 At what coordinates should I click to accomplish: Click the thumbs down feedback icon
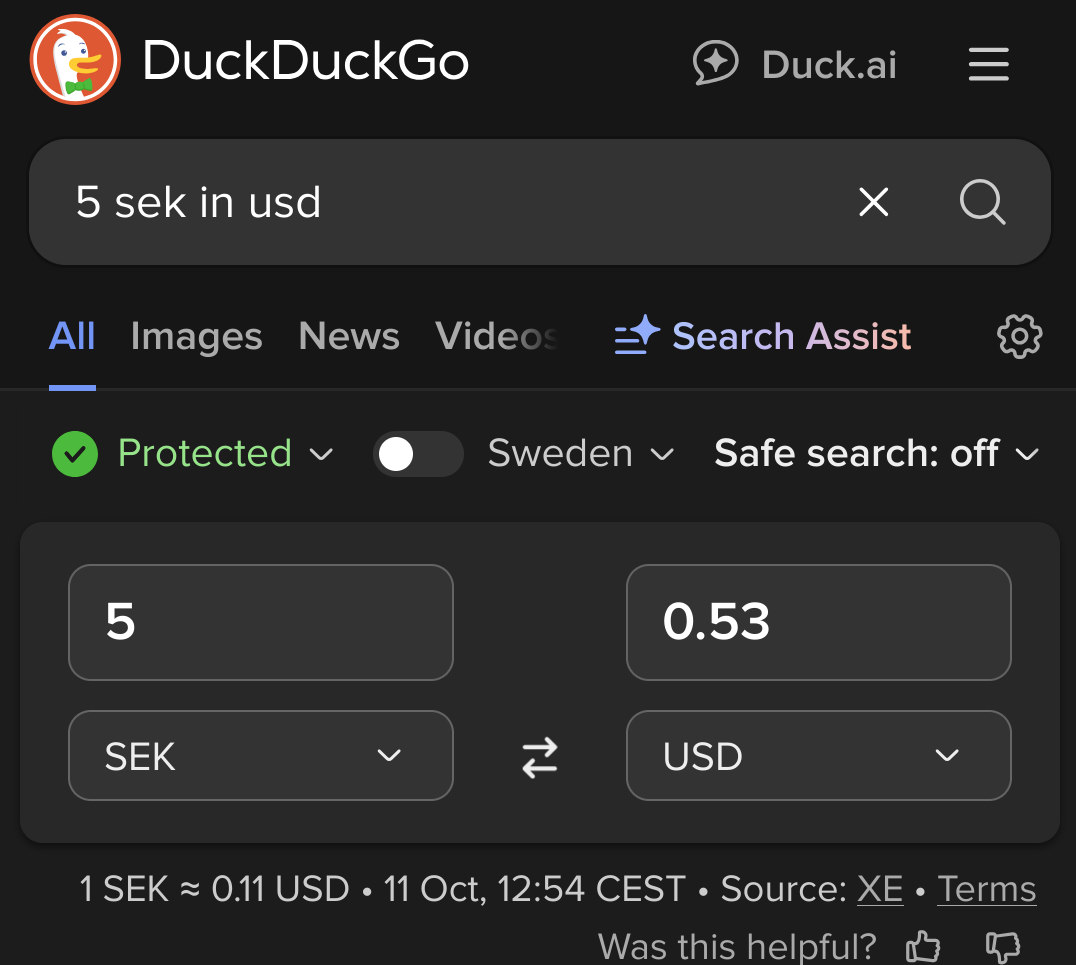pyautogui.click(x=1002, y=946)
